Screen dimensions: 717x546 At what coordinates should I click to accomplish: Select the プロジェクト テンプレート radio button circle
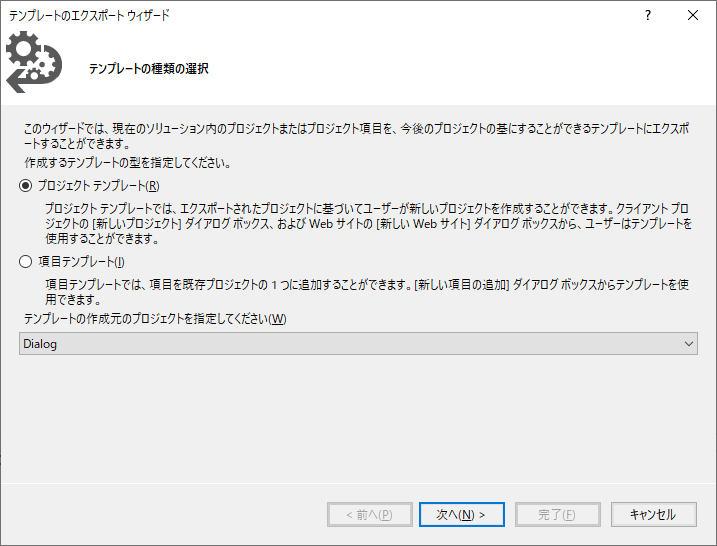(x=26, y=186)
